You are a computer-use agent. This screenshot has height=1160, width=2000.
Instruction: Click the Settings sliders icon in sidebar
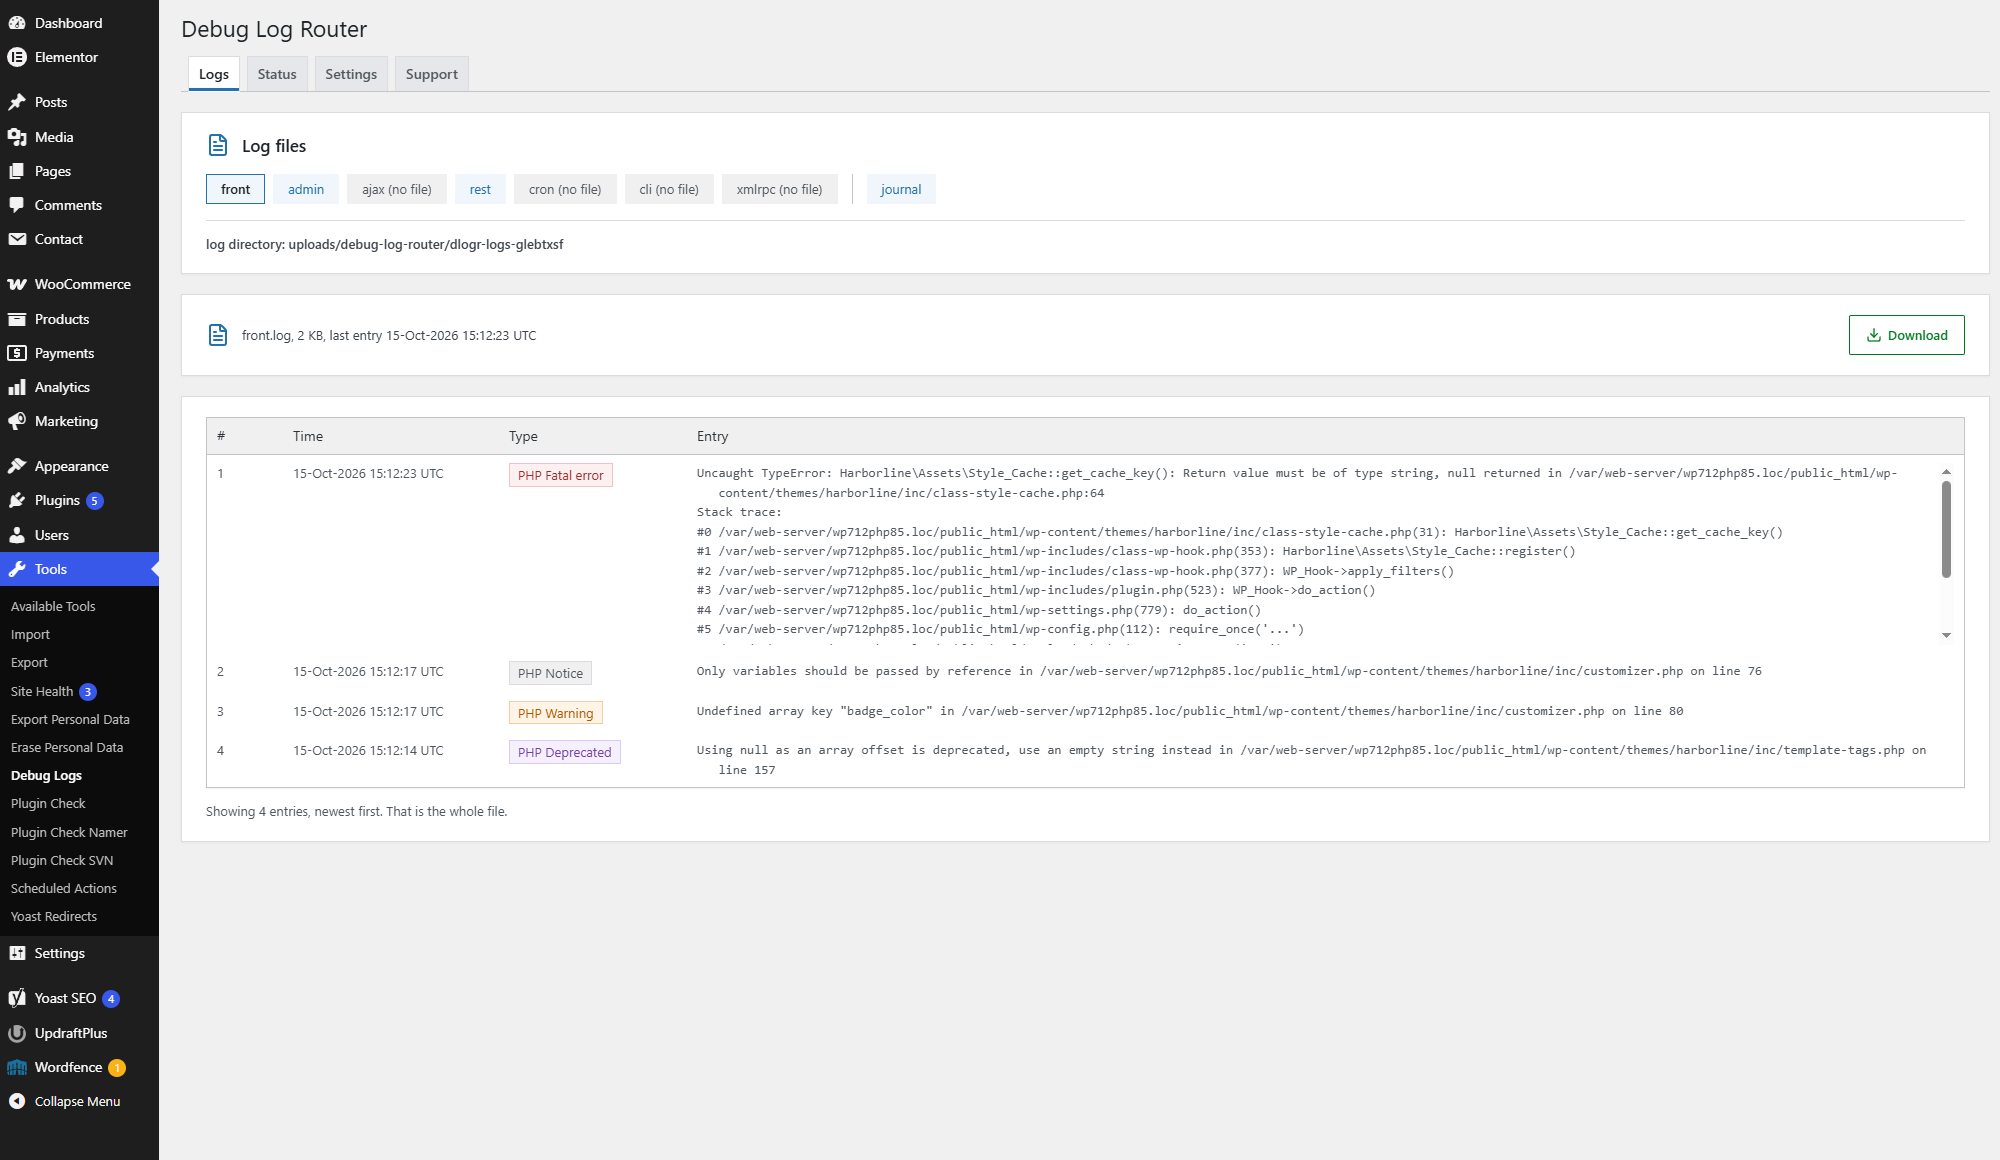click(x=17, y=953)
